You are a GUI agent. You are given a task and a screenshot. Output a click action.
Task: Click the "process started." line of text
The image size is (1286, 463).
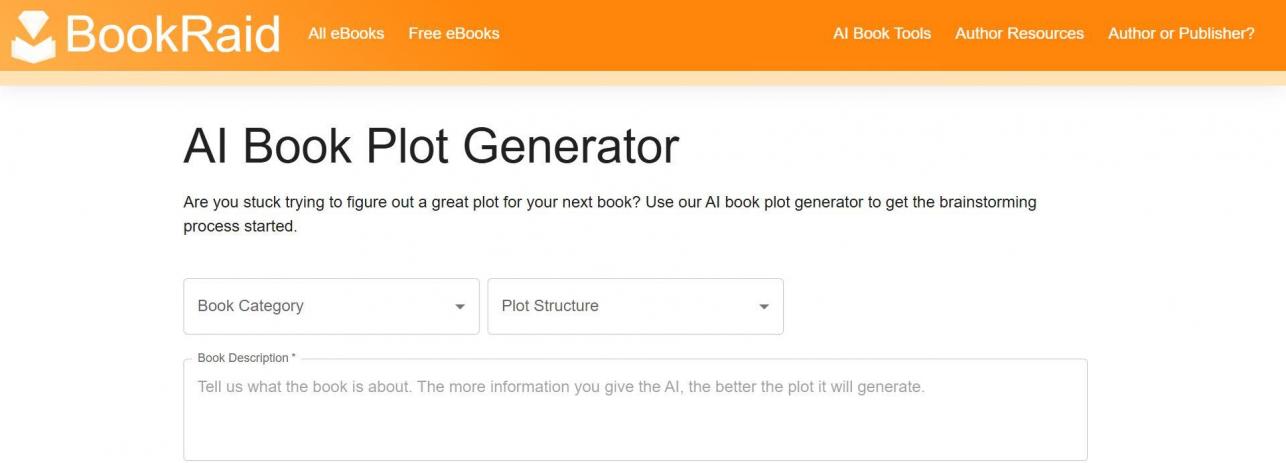pos(240,226)
